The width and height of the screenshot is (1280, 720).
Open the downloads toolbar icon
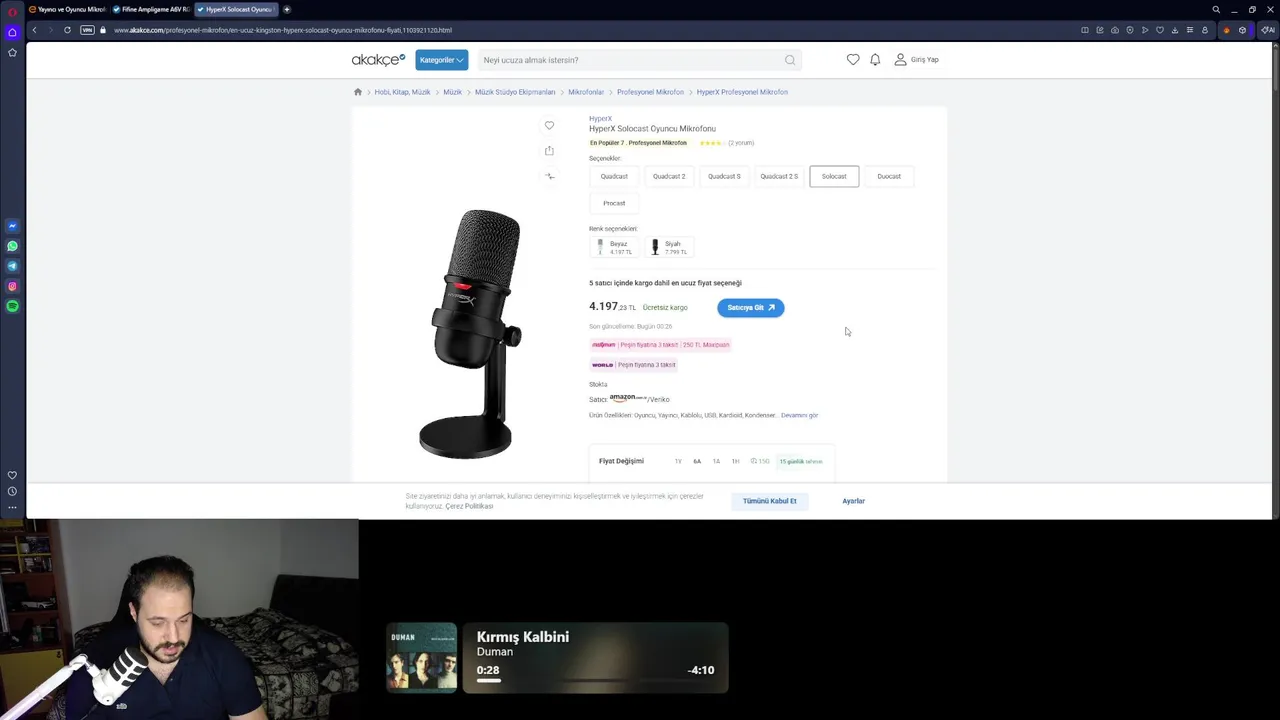tap(1174, 30)
